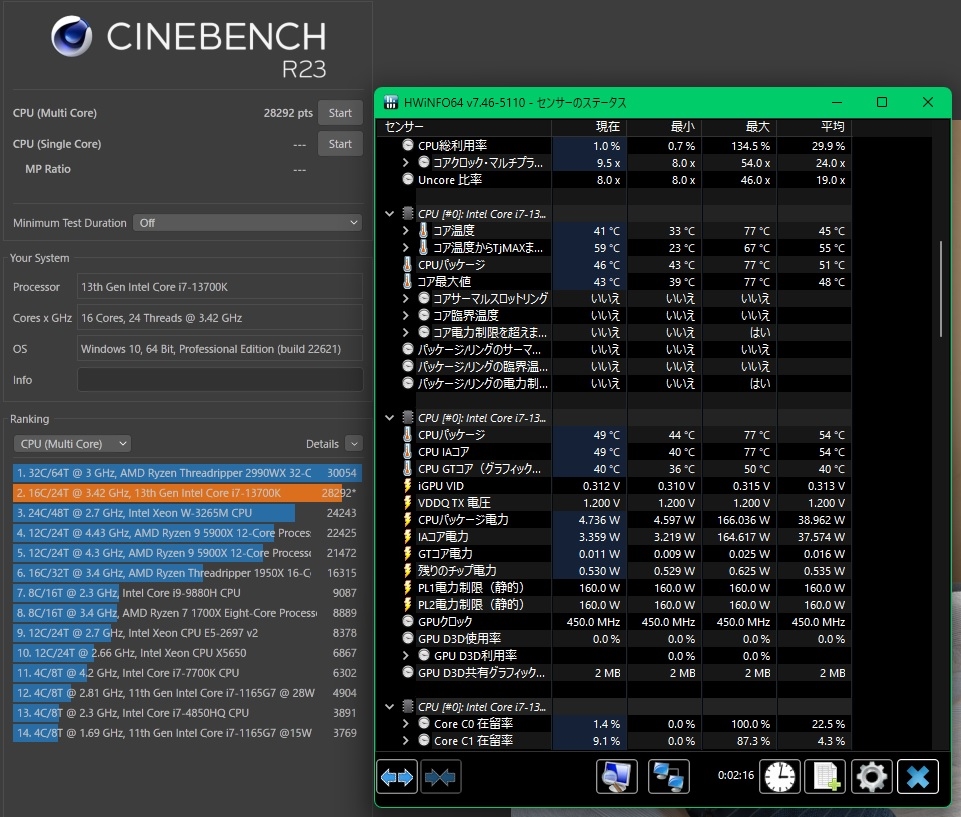Start the CPU (Single Core) test
The image size is (961, 817).
pyautogui.click(x=340, y=144)
